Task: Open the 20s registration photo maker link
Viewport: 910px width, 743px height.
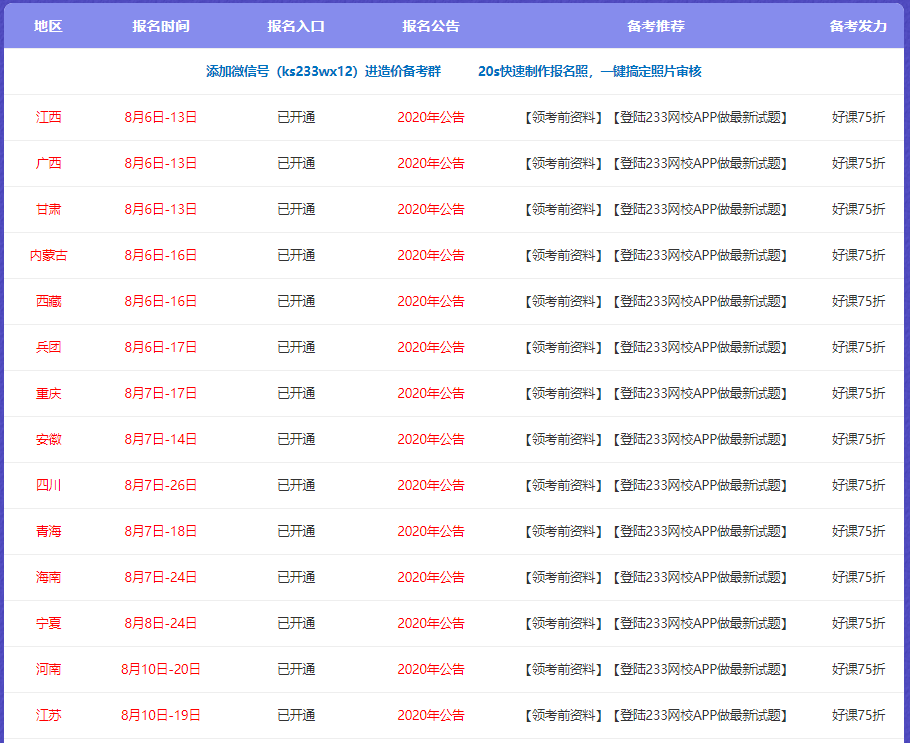Action: [x=590, y=71]
